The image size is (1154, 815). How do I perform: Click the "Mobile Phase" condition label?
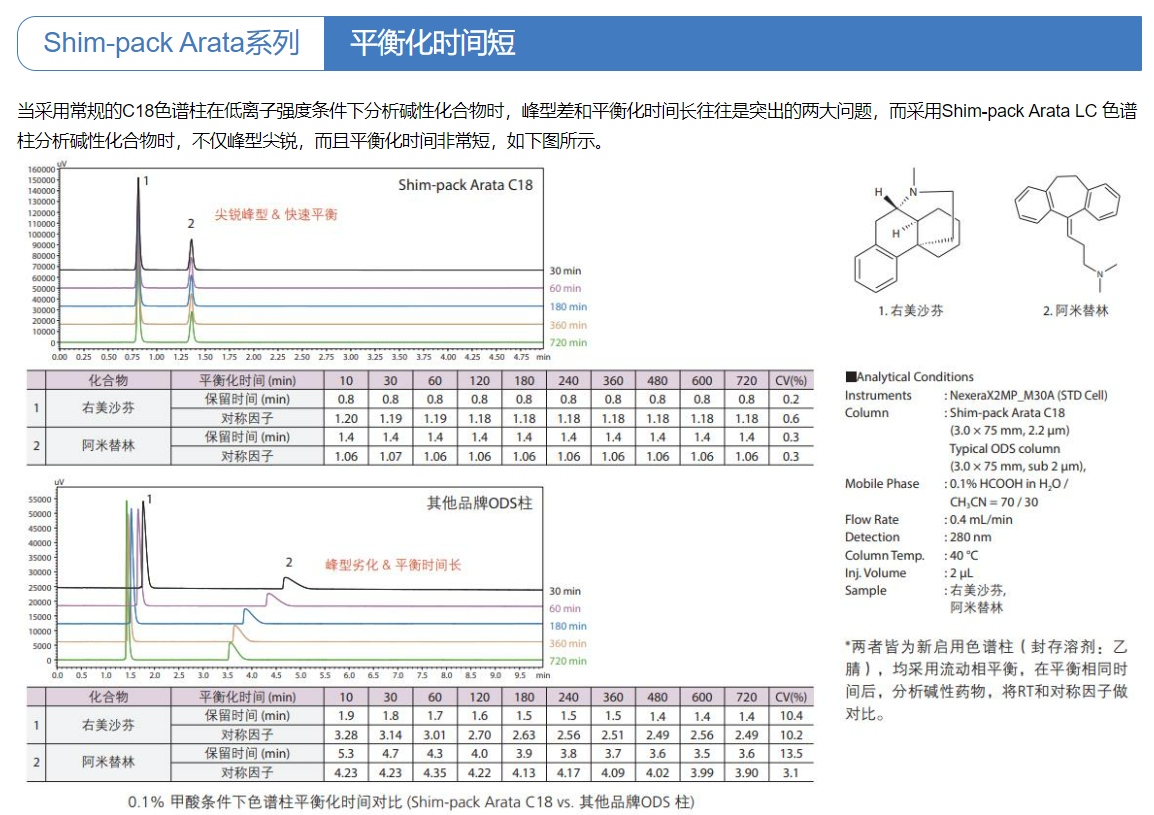click(881, 484)
